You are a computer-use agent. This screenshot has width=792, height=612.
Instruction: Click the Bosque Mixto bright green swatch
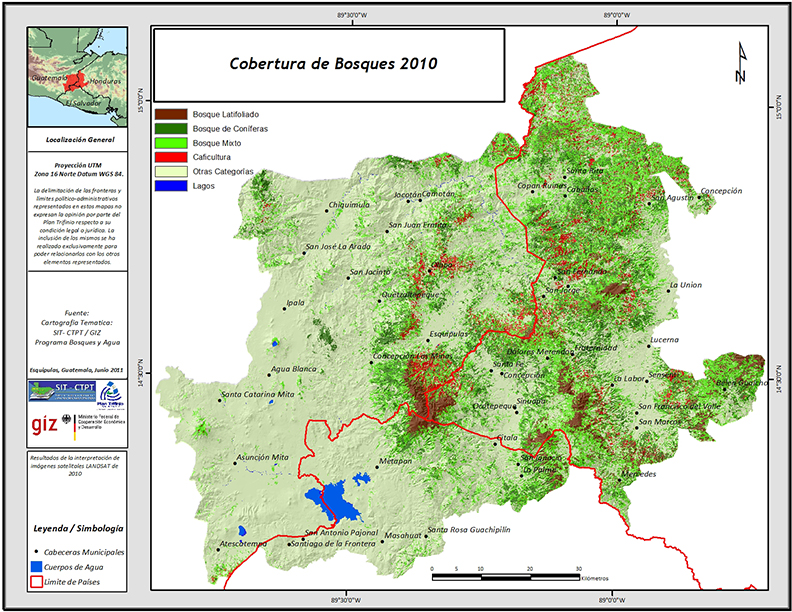171,144
